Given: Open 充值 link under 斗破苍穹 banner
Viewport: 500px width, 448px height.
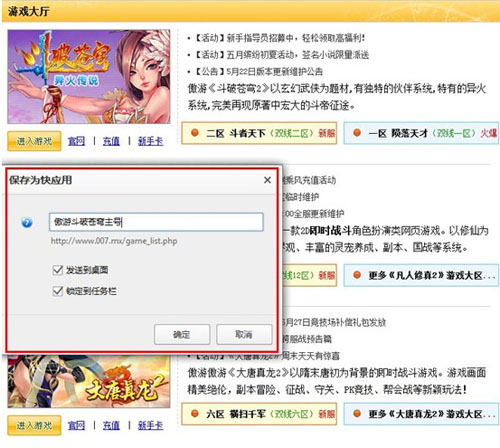Looking at the screenshot, I should (111, 141).
